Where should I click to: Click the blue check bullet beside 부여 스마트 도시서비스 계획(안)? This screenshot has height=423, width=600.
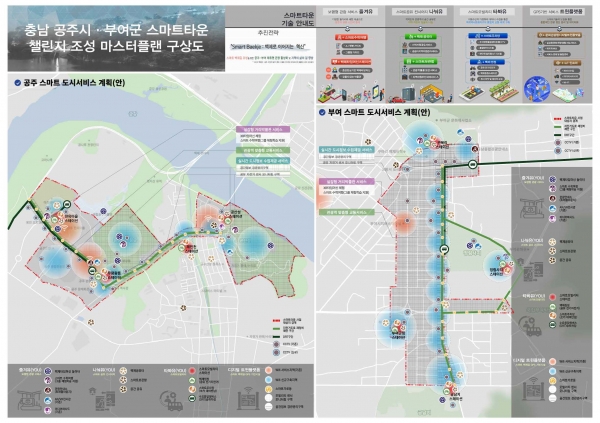click(322, 112)
